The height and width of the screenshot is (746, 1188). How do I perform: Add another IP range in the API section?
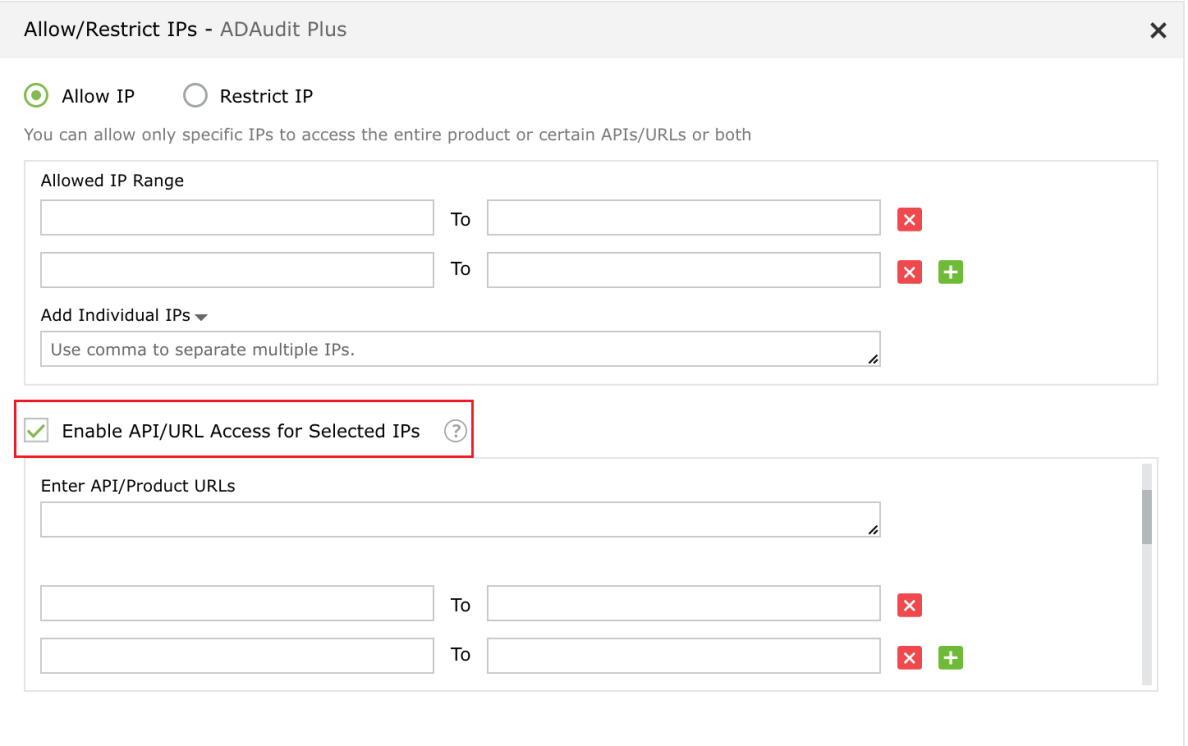pos(950,657)
